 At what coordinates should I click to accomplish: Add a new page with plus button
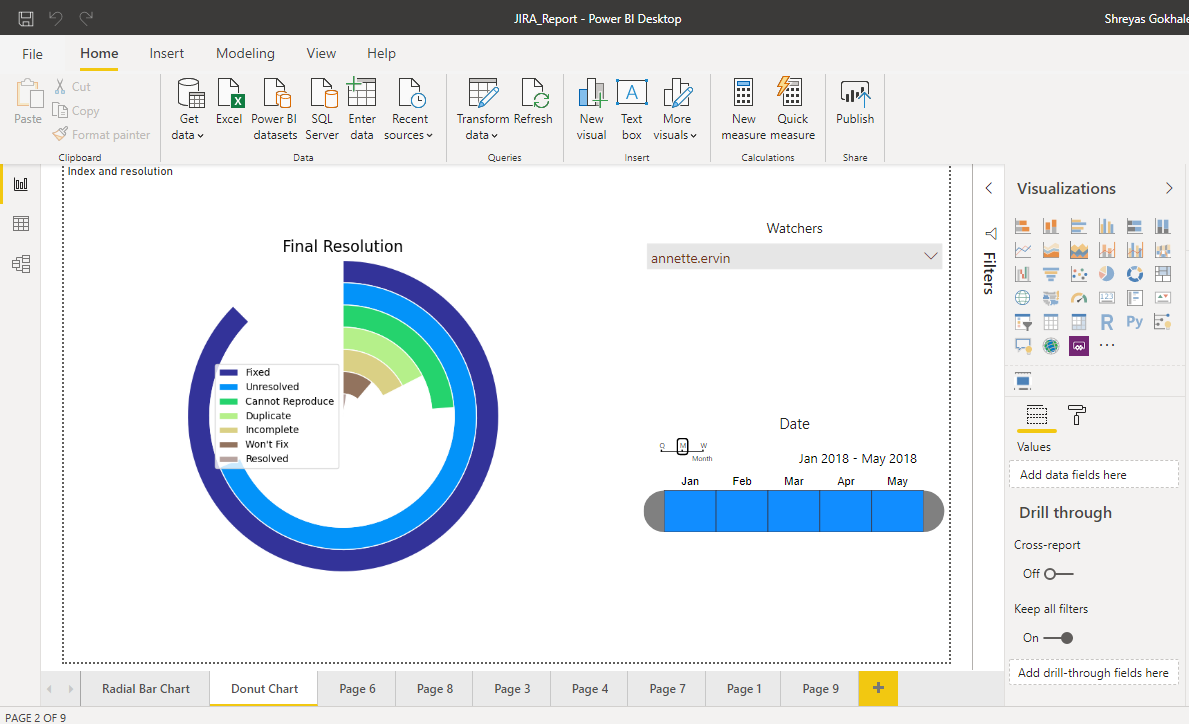[878, 688]
